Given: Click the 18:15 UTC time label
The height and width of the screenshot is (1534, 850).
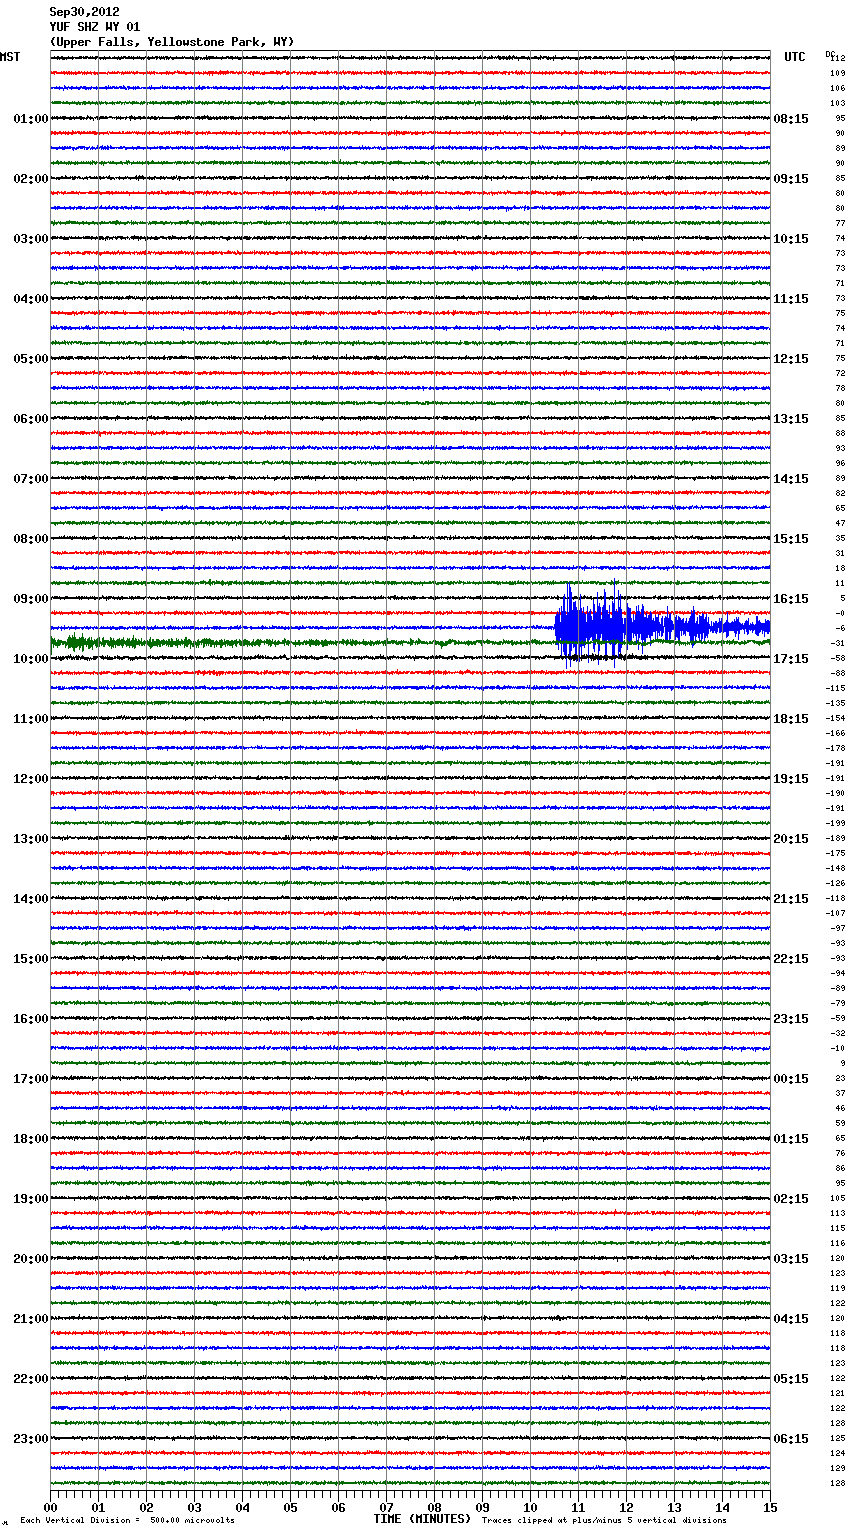Looking at the screenshot, I should tap(791, 719).
